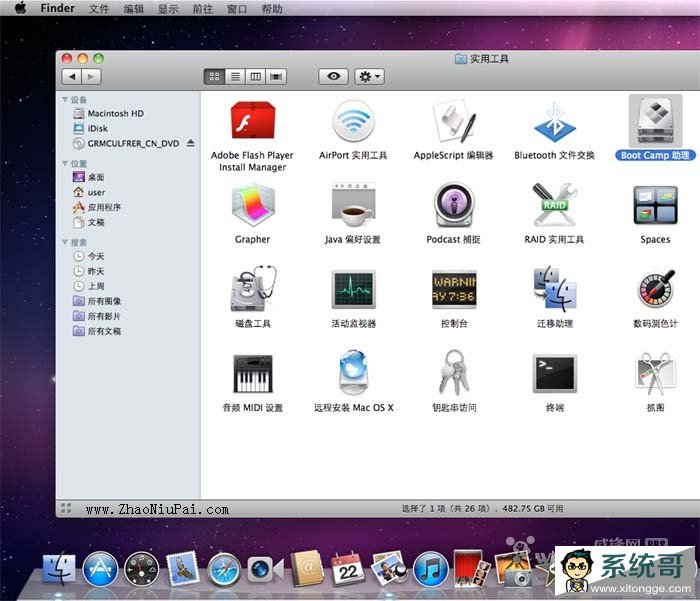The width and height of the screenshot is (700, 601).
Task: Open 终端 (Terminal)
Action: pos(554,374)
